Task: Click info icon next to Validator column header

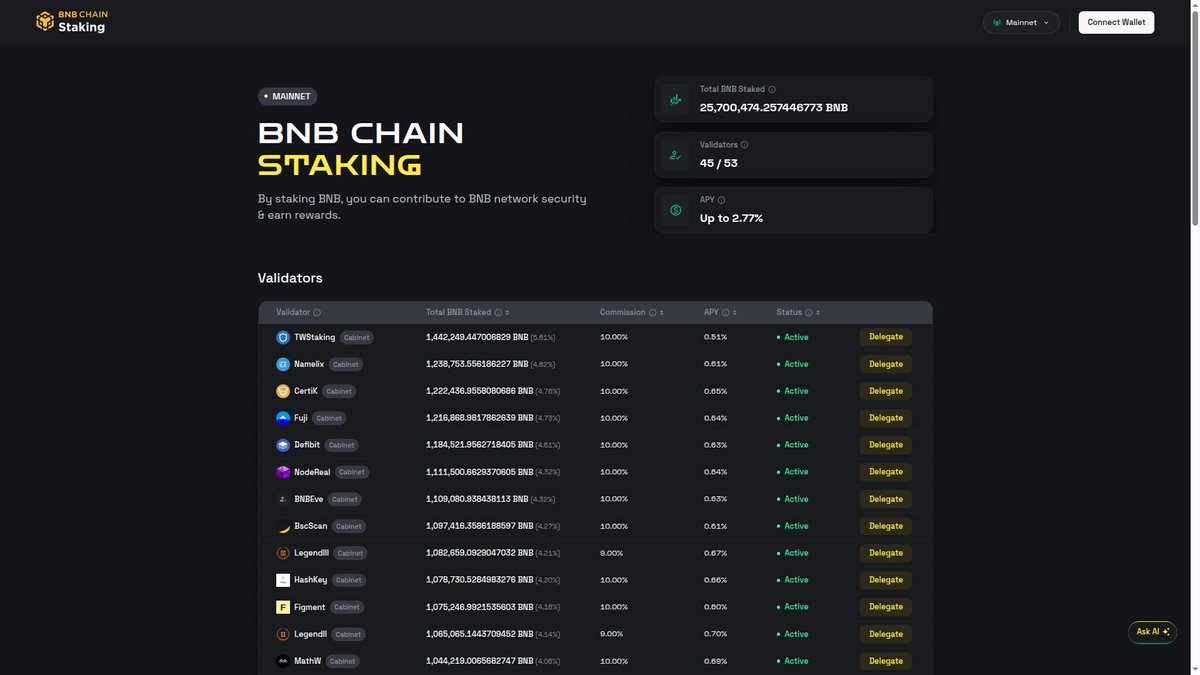Action: tap(317, 313)
